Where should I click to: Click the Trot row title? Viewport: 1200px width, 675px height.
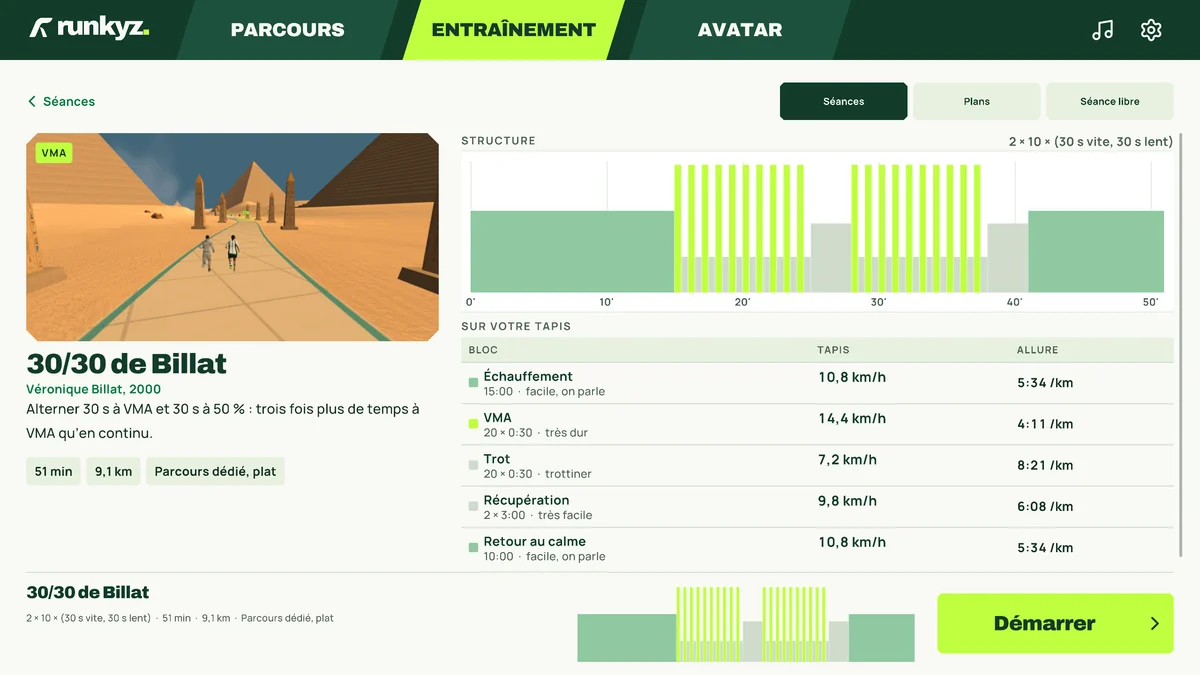click(x=497, y=459)
